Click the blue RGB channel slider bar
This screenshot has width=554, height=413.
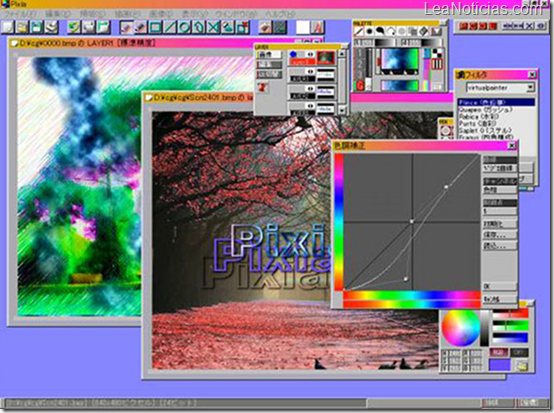510,337
